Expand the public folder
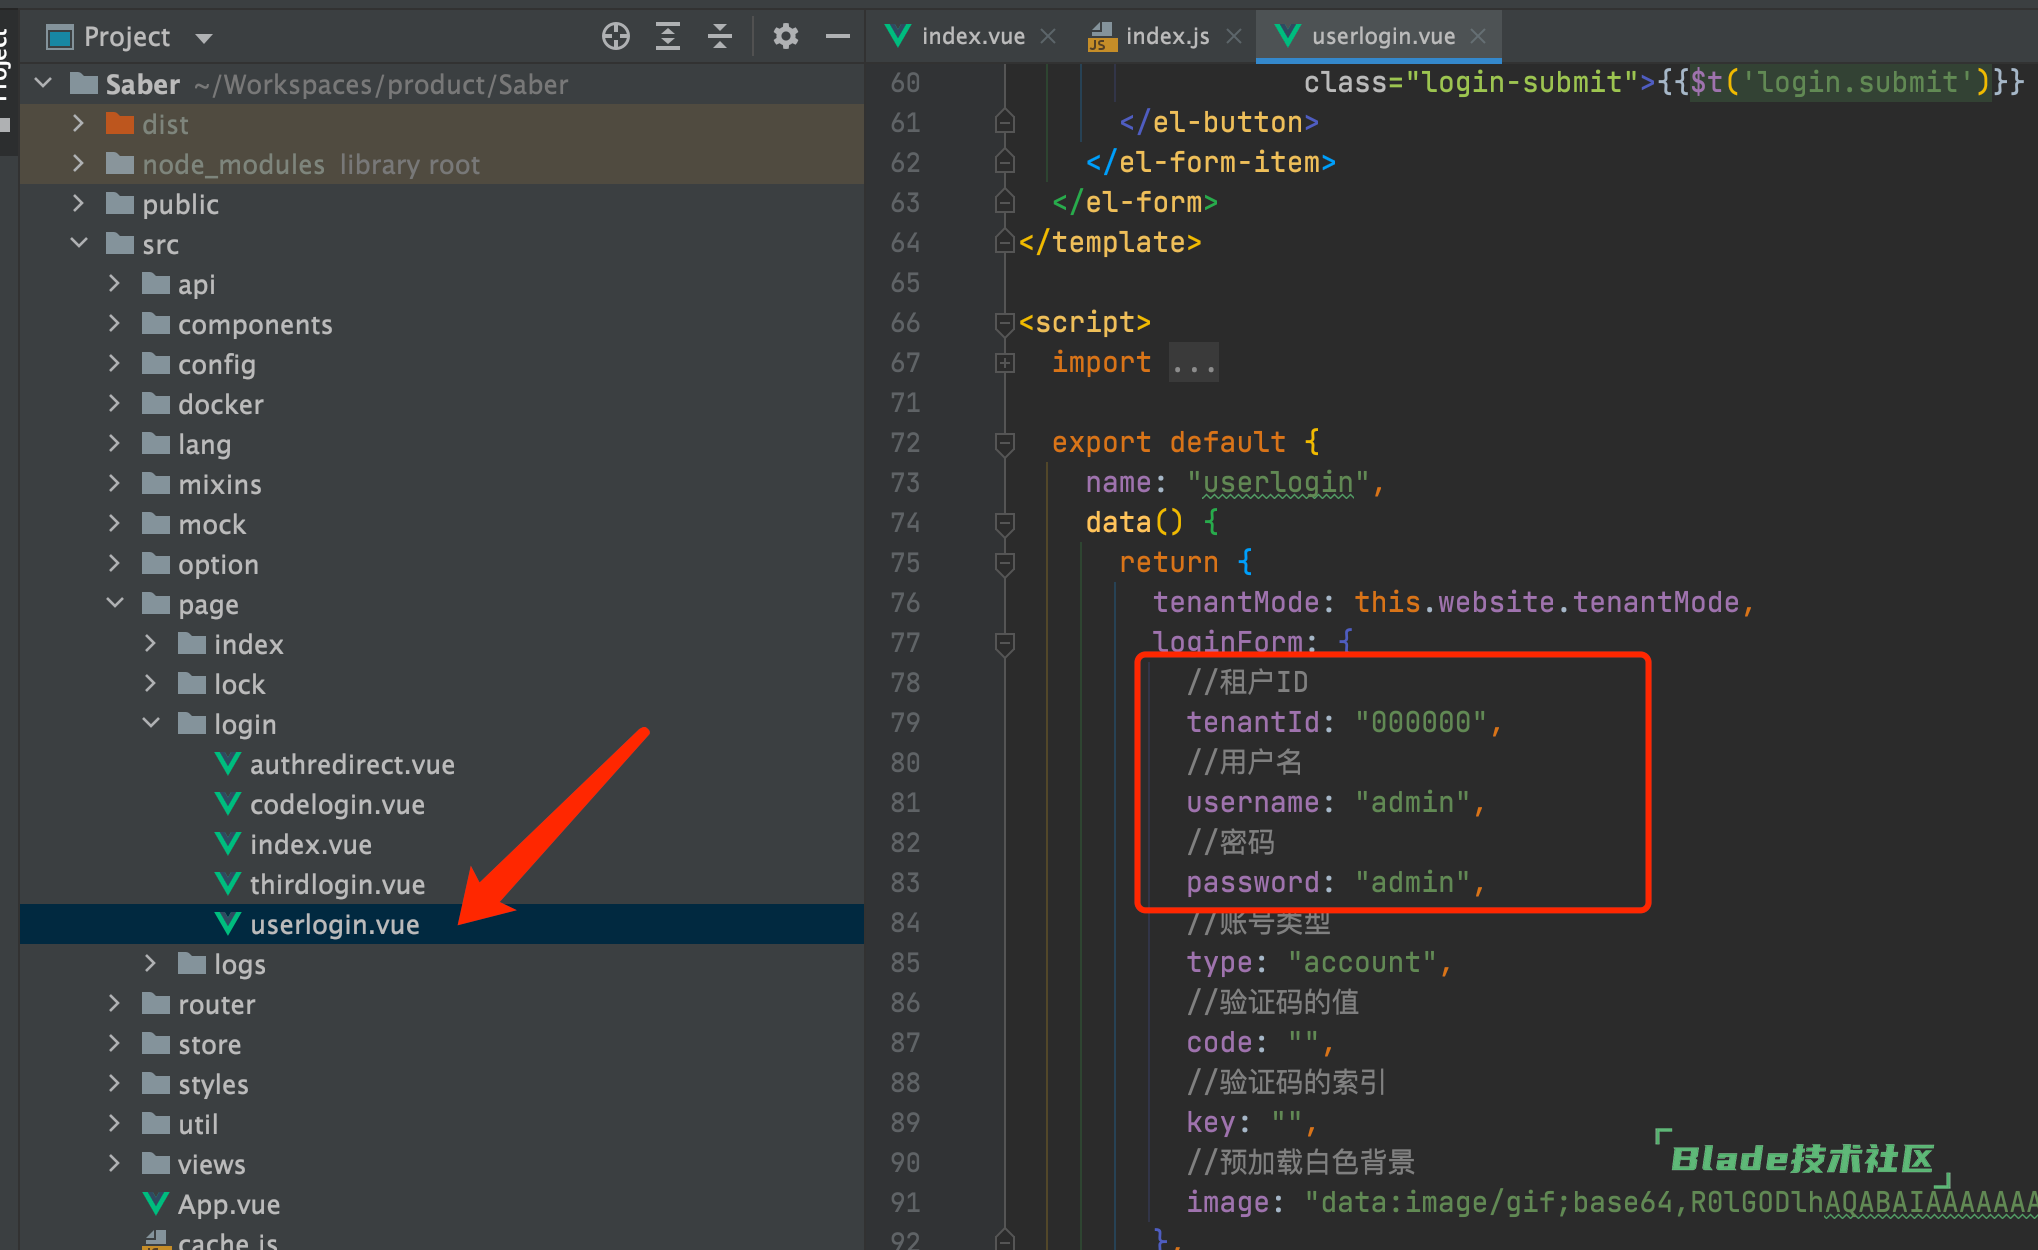This screenshot has width=2038, height=1250. (x=78, y=203)
